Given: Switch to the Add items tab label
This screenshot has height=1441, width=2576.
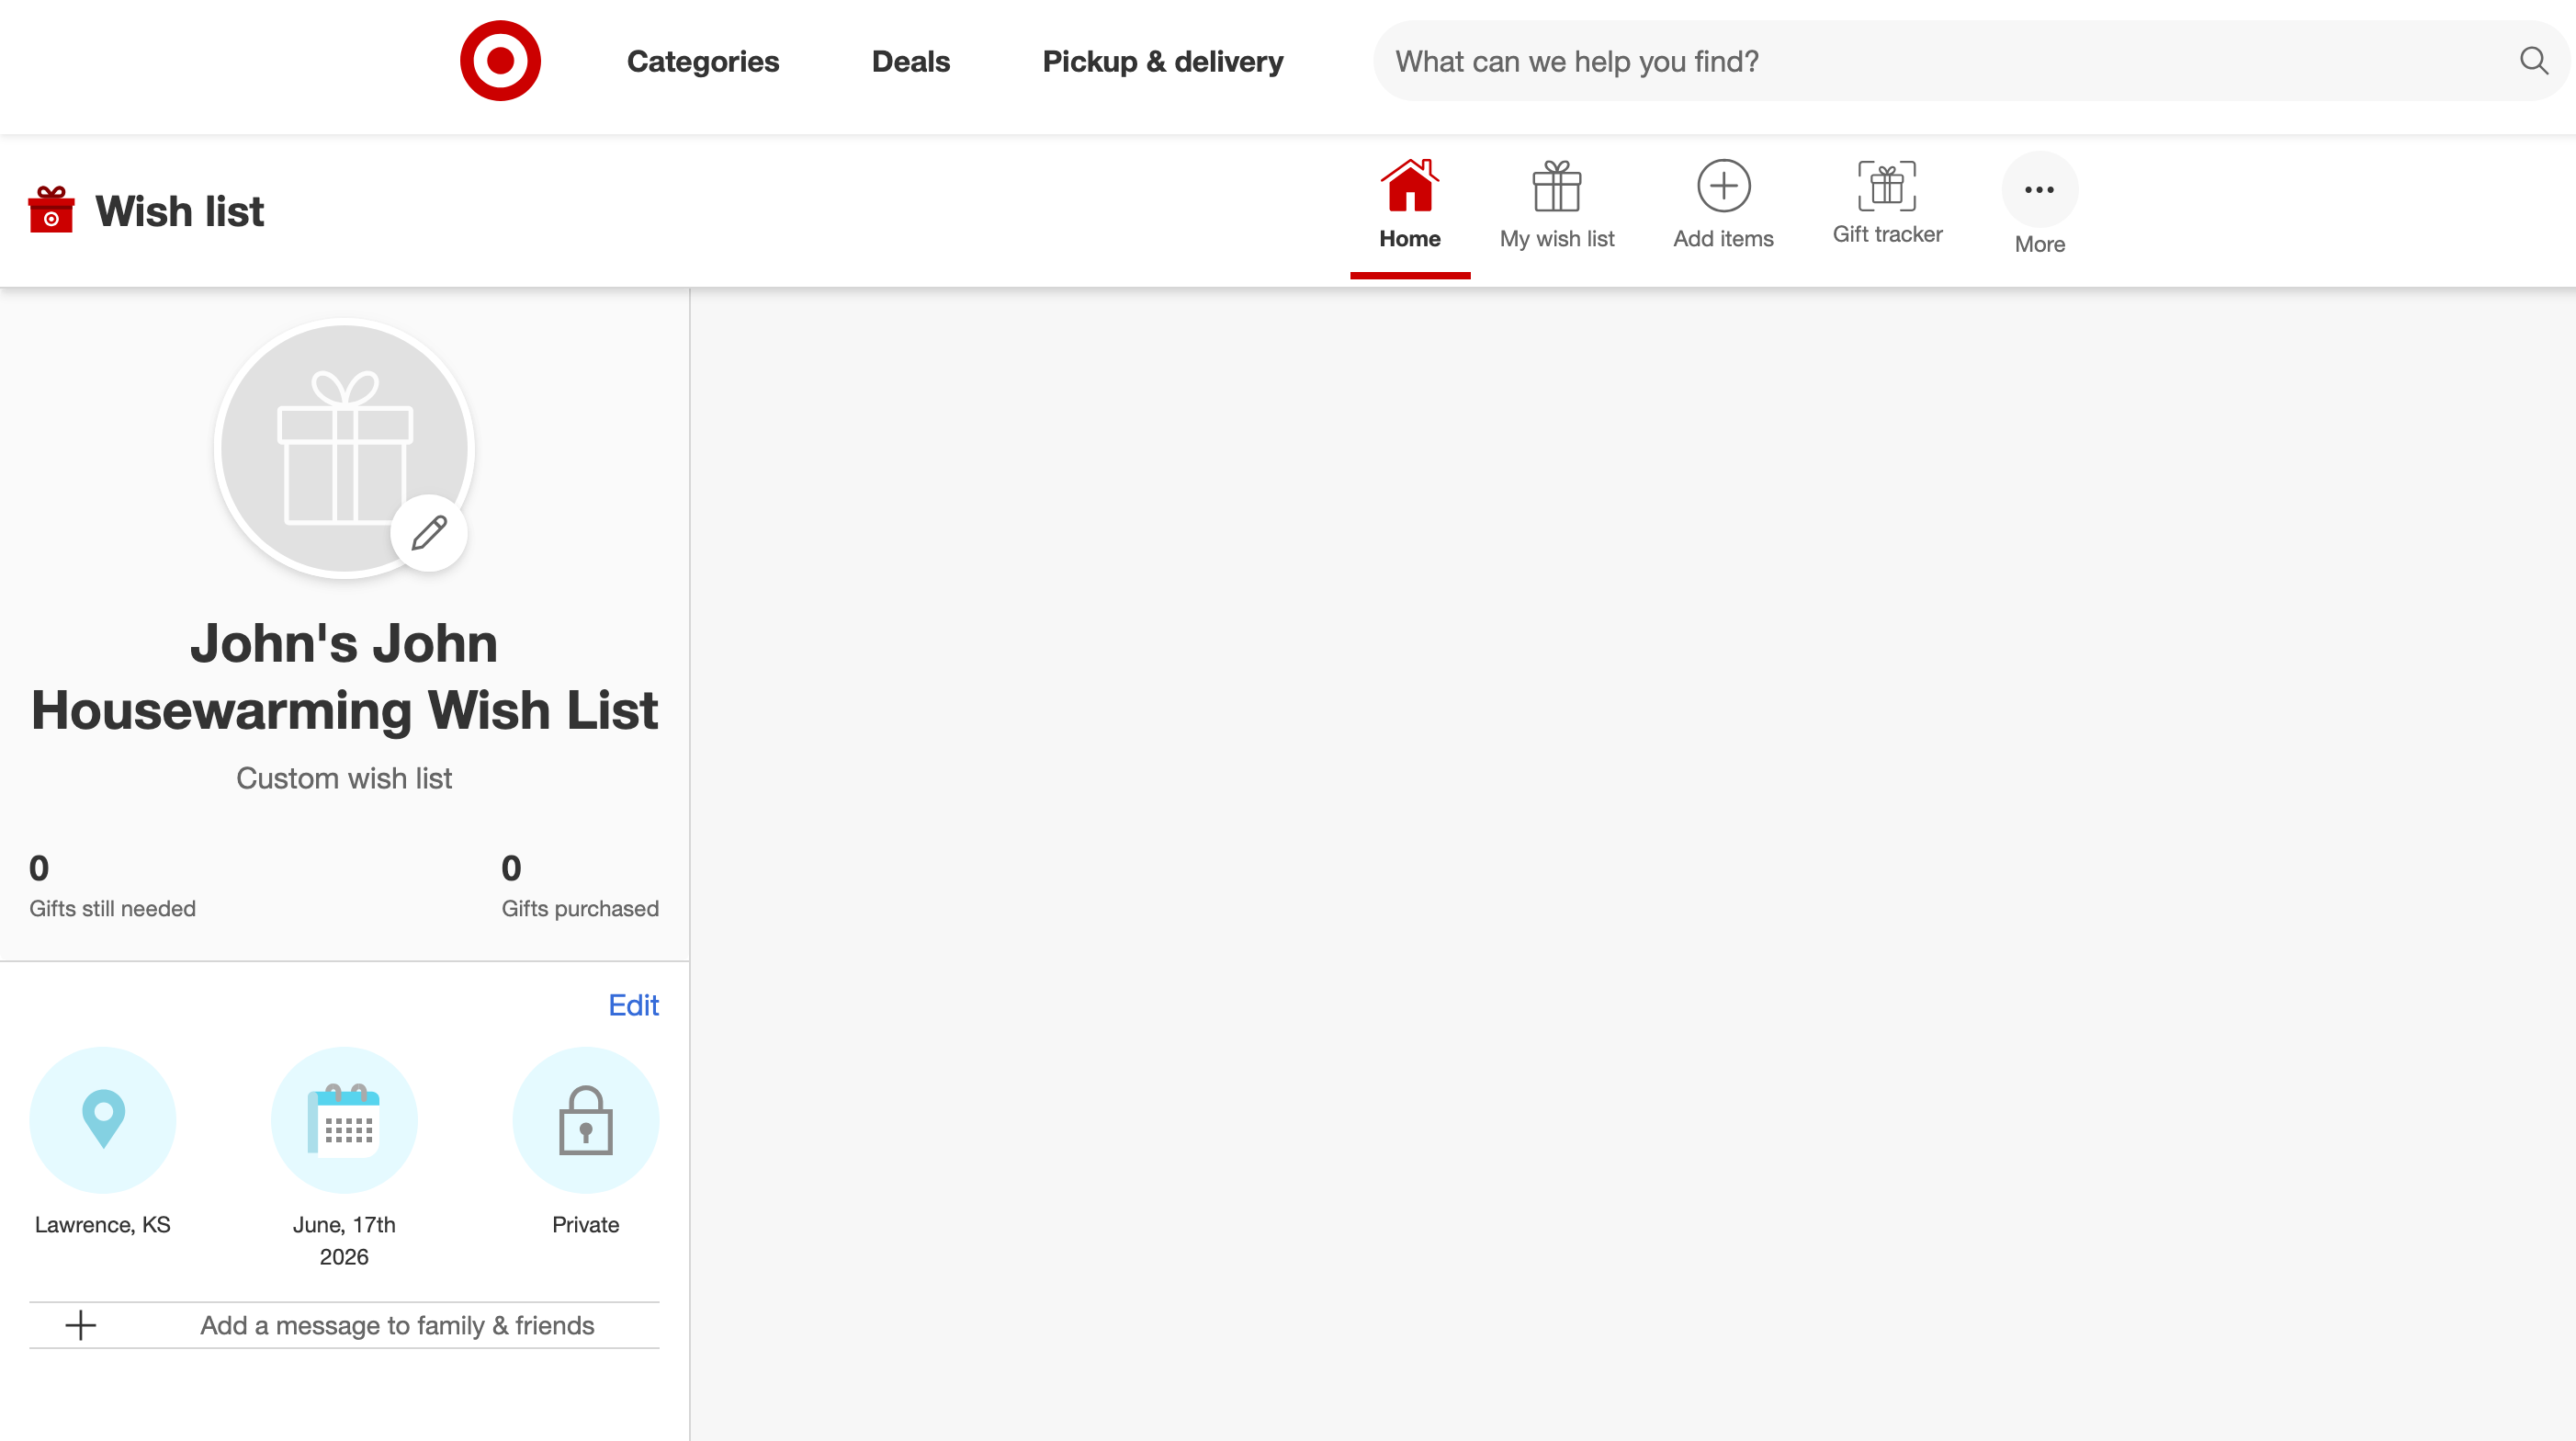Looking at the screenshot, I should pyautogui.click(x=1723, y=239).
